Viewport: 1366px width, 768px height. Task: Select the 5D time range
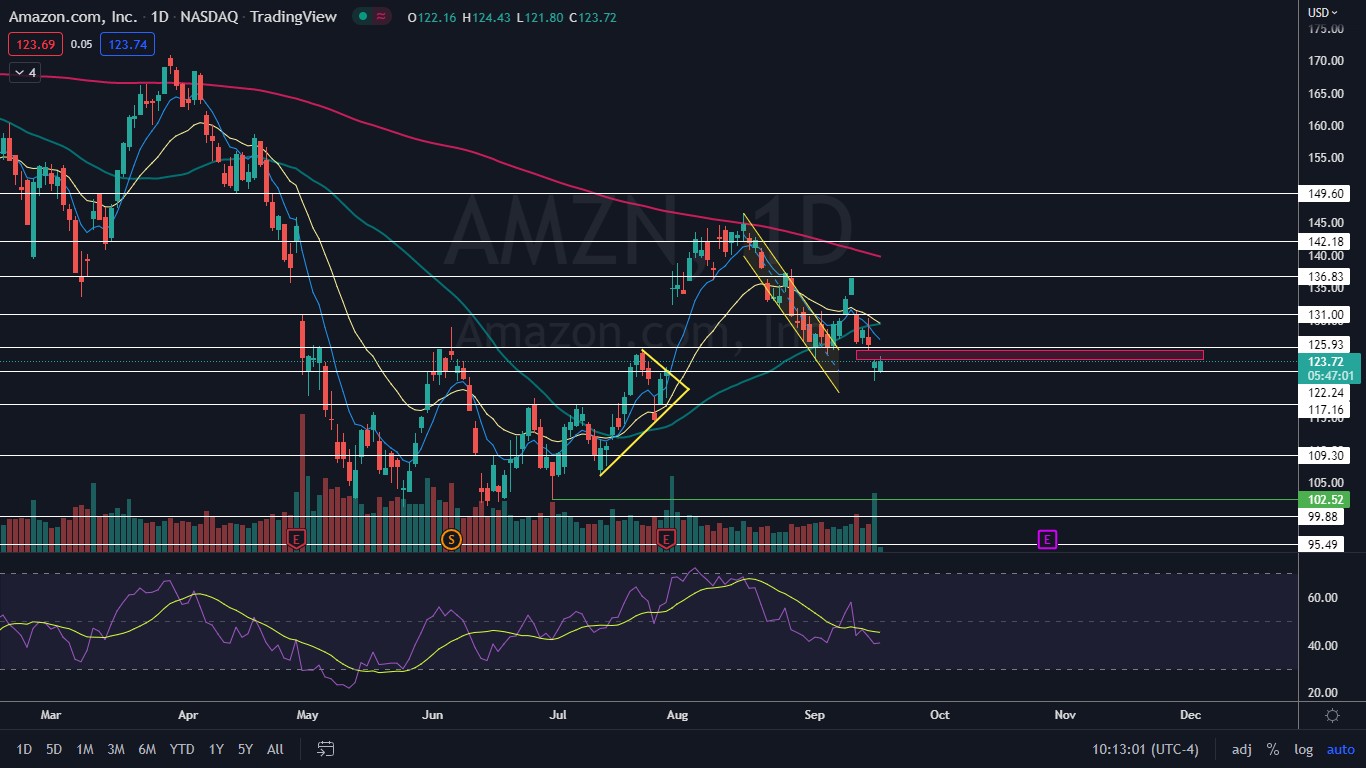tap(54, 749)
